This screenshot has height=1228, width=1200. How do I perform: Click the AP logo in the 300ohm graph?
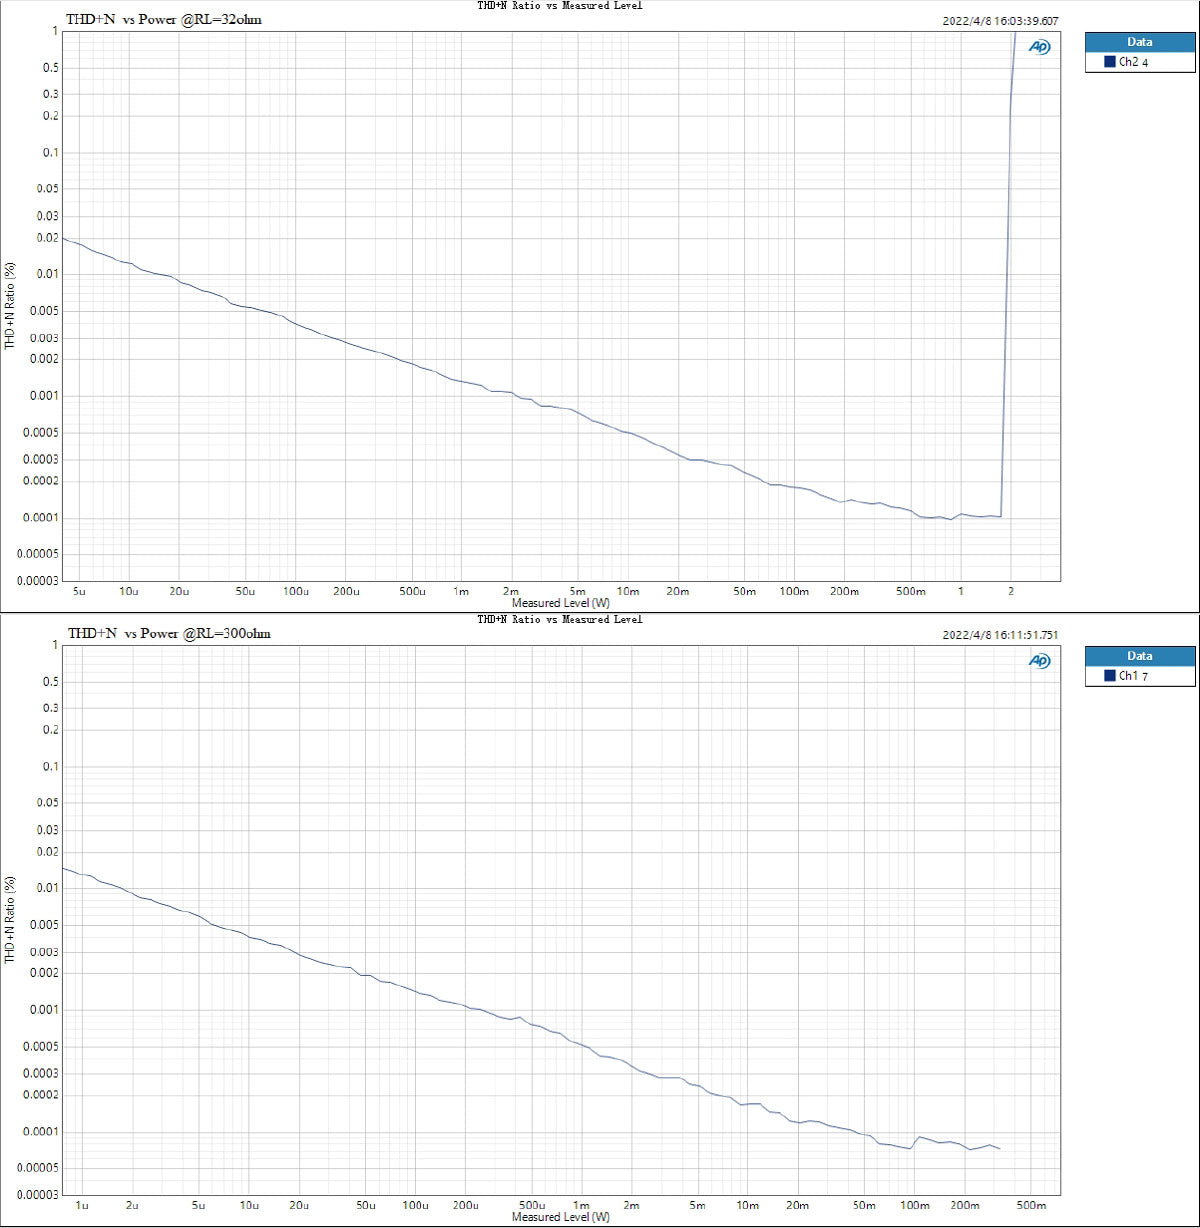click(1040, 661)
